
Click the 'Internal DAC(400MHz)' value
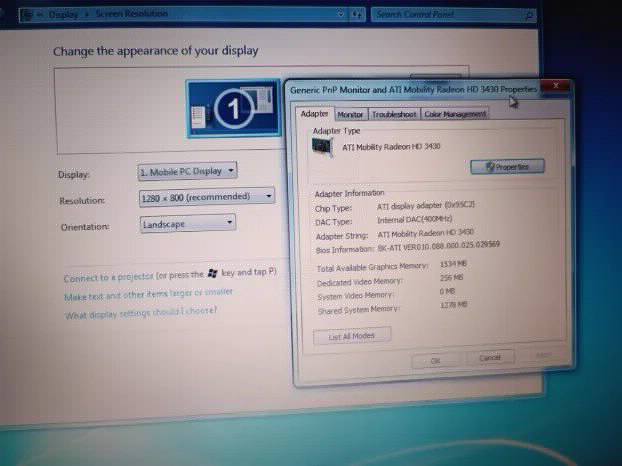pos(415,219)
